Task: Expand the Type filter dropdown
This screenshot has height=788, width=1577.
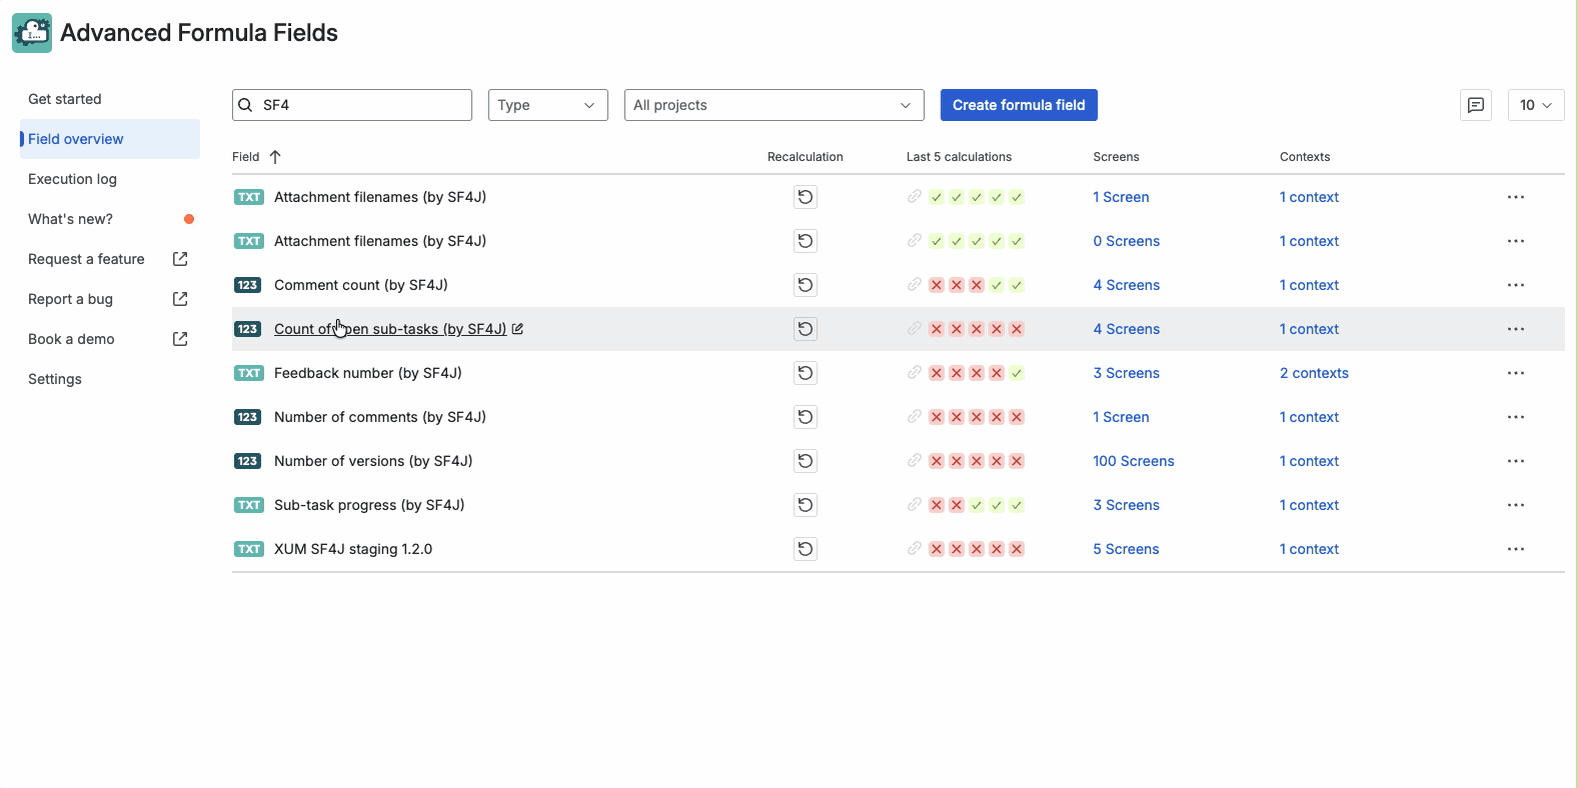Action: coord(547,105)
